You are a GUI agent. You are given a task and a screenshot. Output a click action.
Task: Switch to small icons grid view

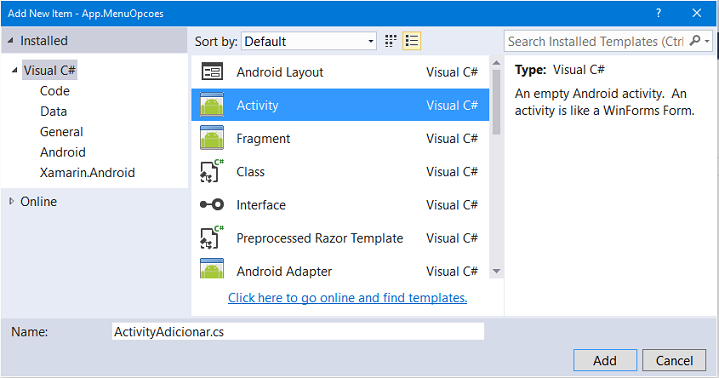(x=390, y=41)
